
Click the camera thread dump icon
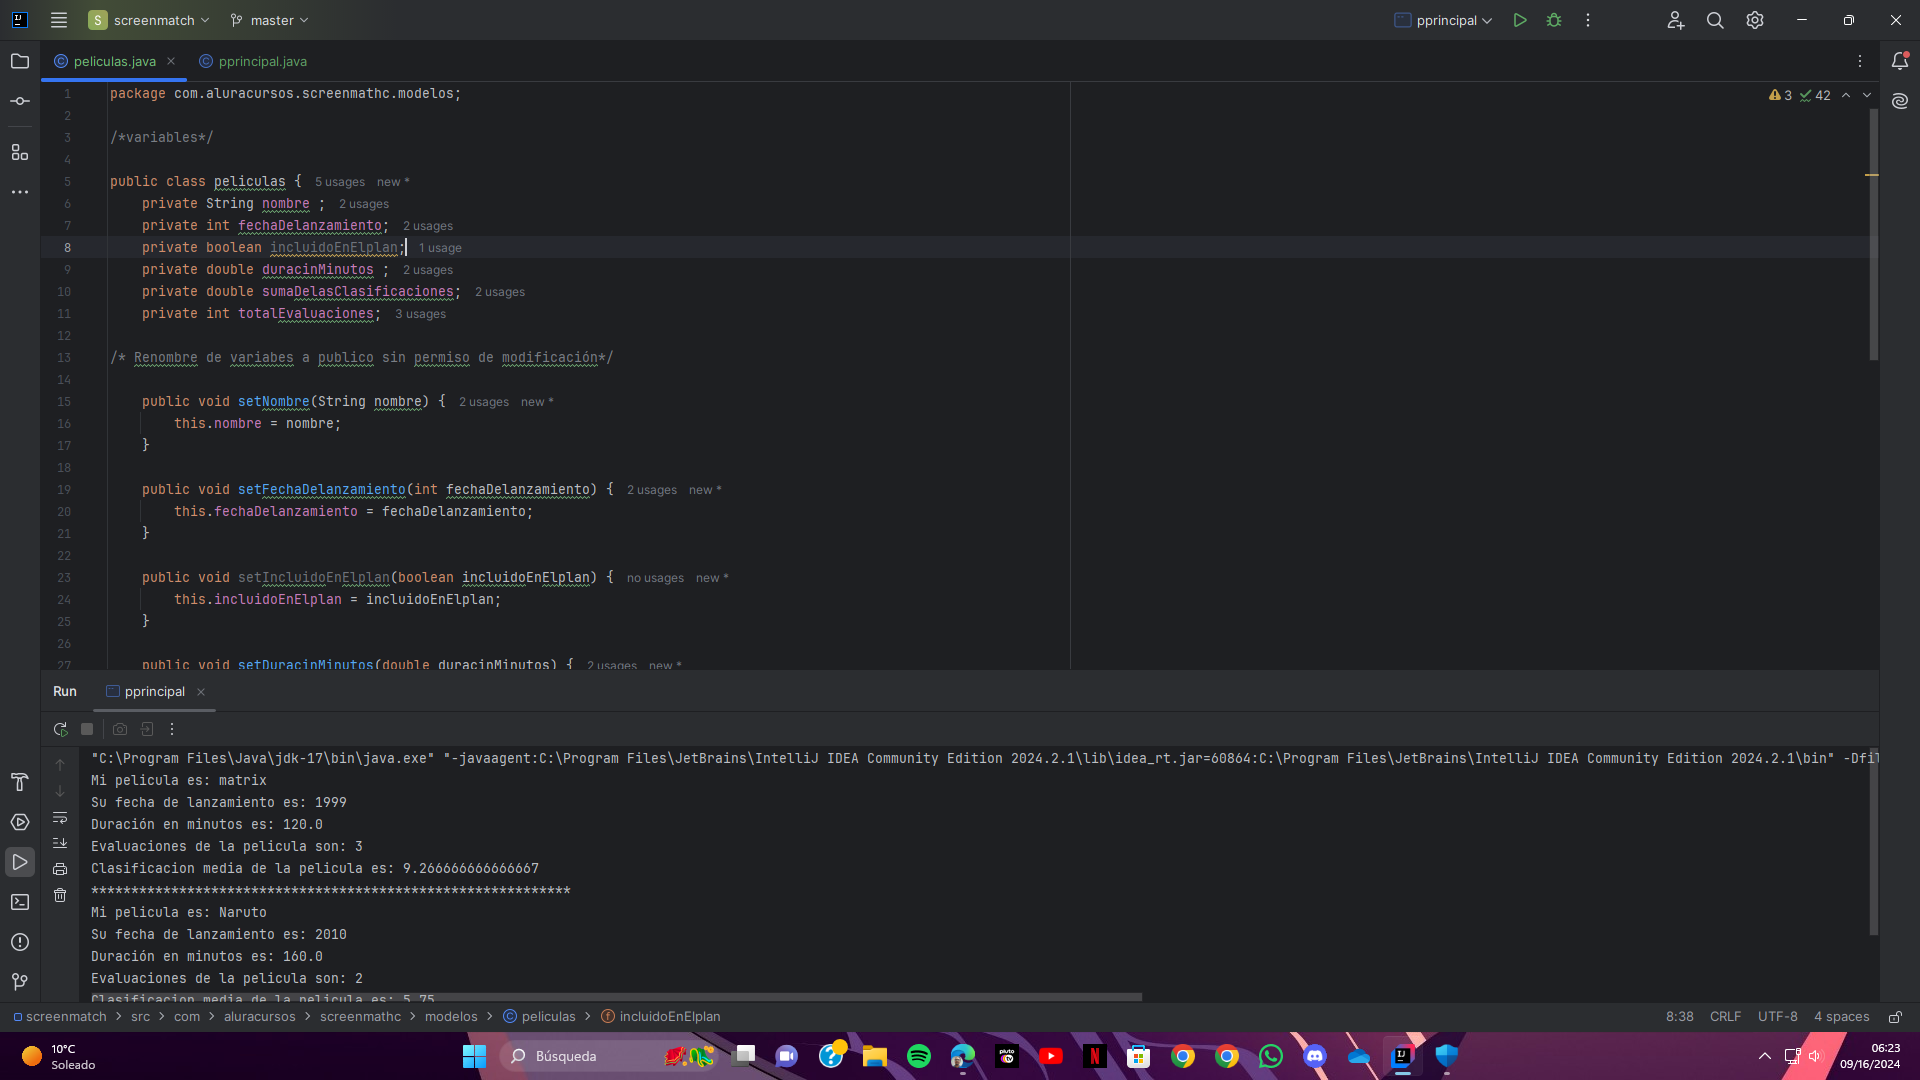click(120, 729)
